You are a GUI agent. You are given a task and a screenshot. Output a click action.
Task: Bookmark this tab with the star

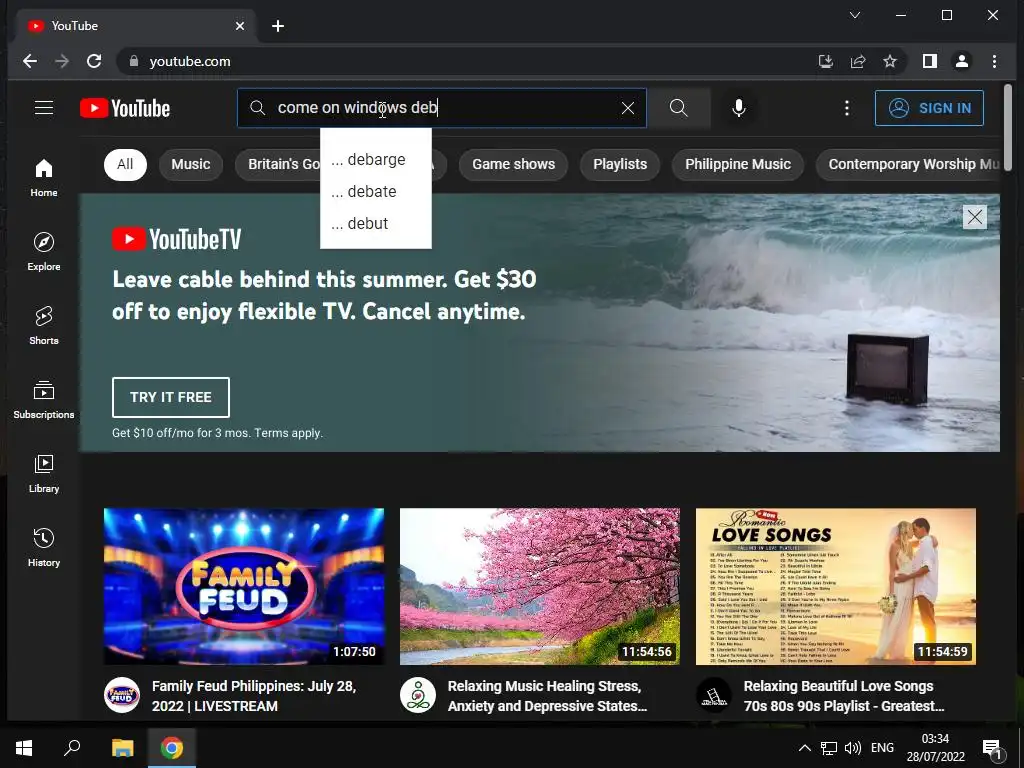pos(889,61)
